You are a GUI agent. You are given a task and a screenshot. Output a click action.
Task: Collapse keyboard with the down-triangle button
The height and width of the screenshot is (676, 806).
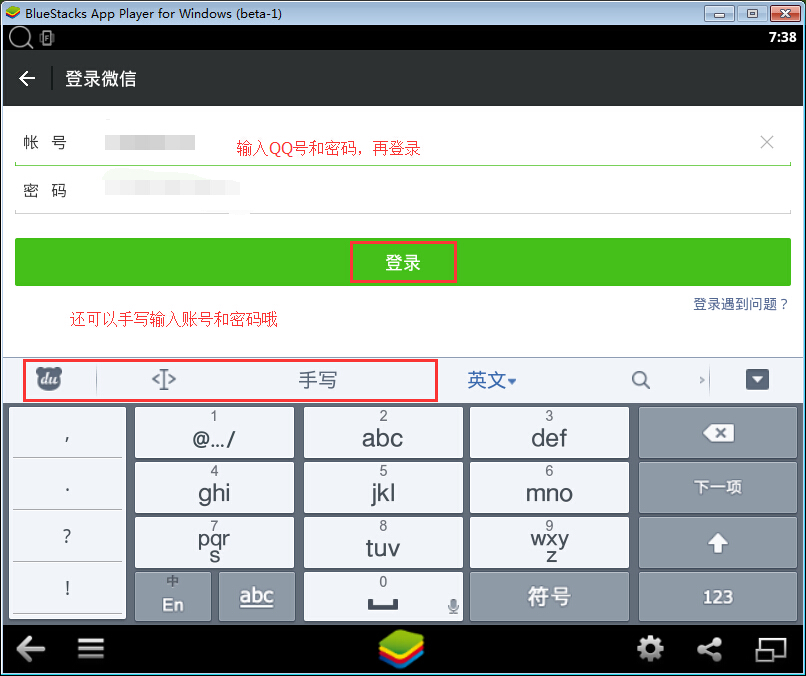(x=757, y=379)
